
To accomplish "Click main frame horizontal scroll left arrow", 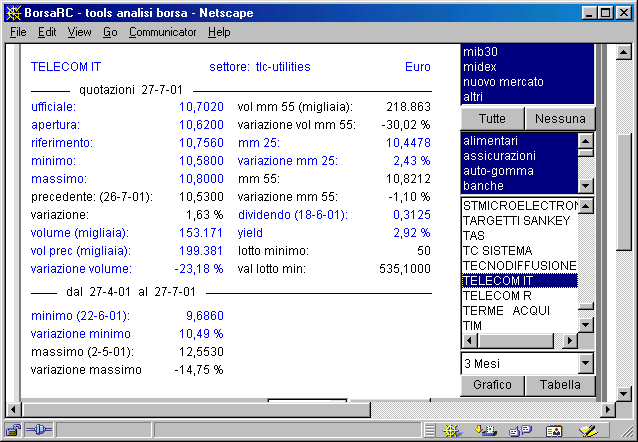I will click(13, 409).
